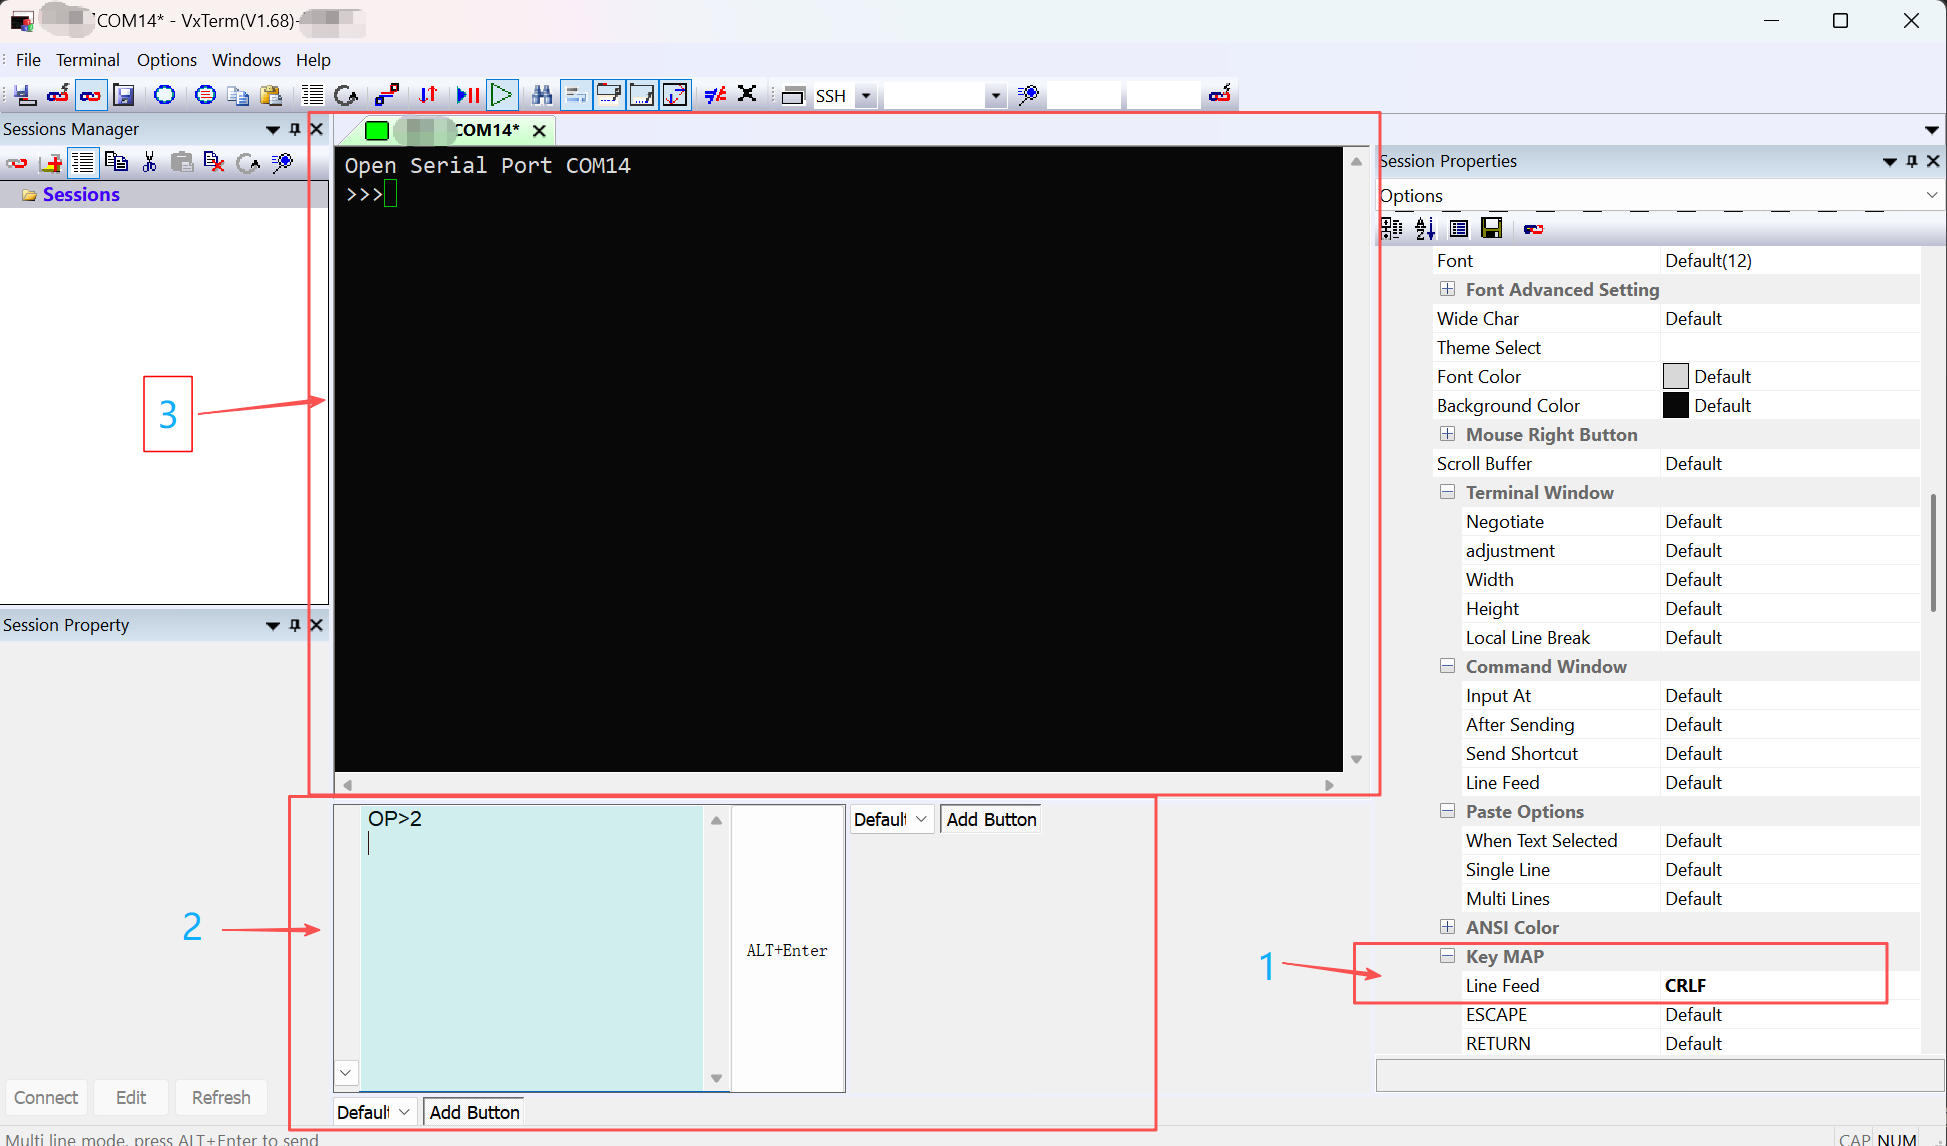The image size is (1947, 1146).
Task: Click the alphabetical sort icon in Session Properties
Action: 1425,229
